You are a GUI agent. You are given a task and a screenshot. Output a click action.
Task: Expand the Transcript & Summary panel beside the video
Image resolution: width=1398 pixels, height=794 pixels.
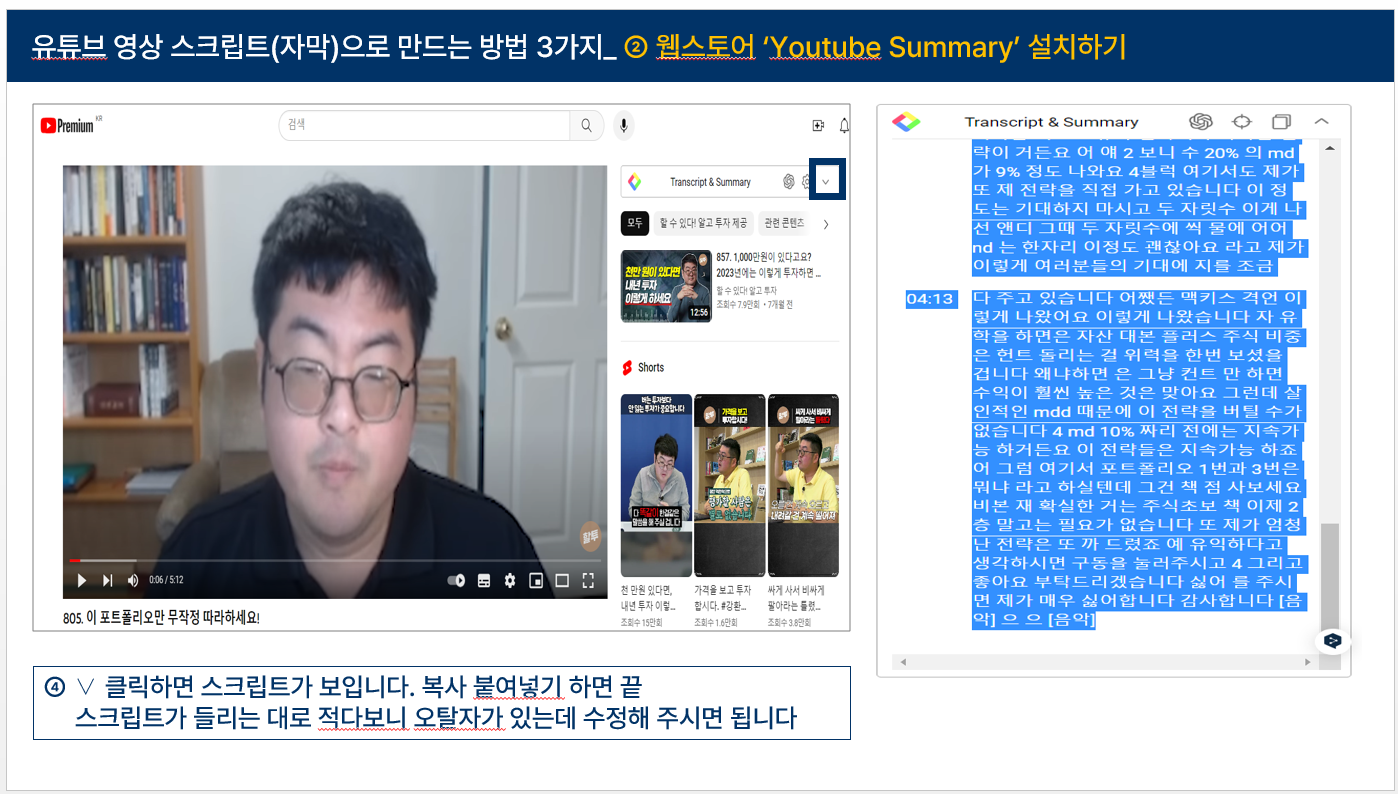coord(826,182)
